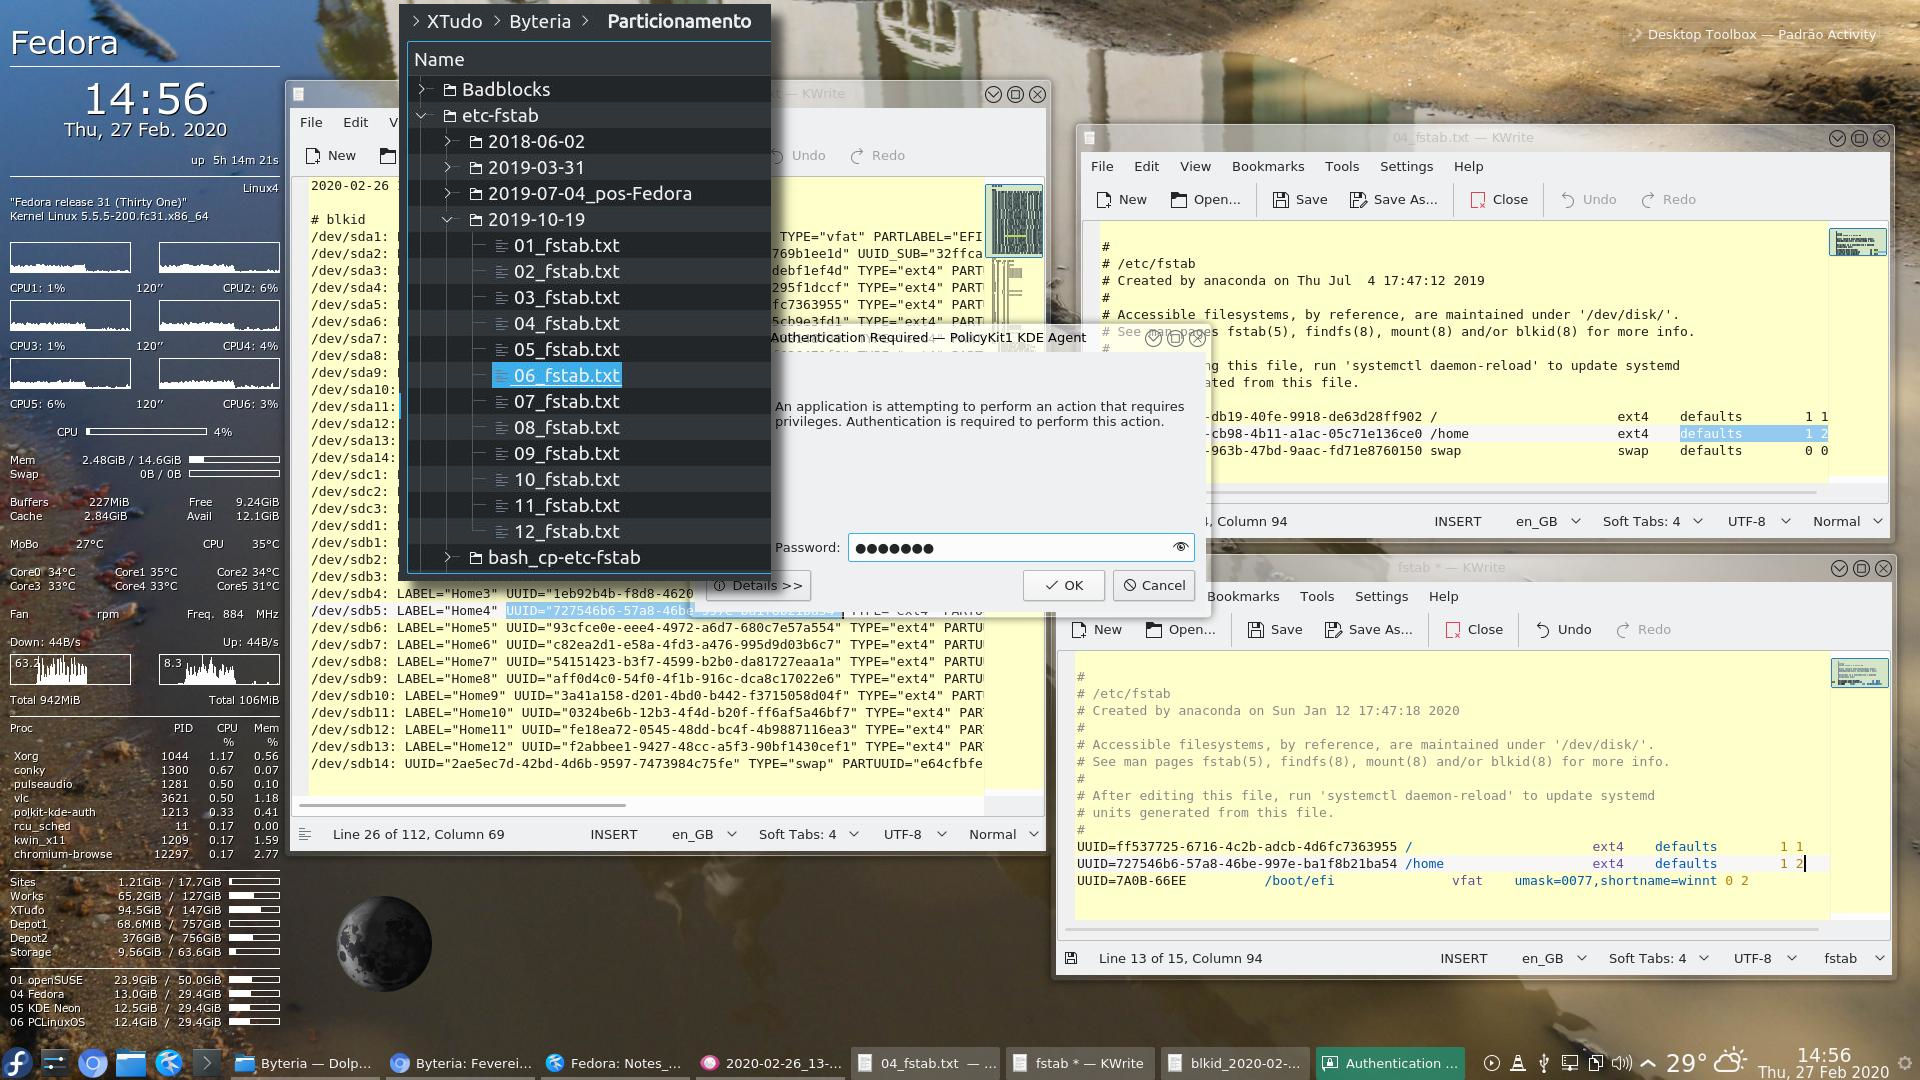
Task: Expand the bash_cp-etc-fstab folder
Action: click(449, 557)
